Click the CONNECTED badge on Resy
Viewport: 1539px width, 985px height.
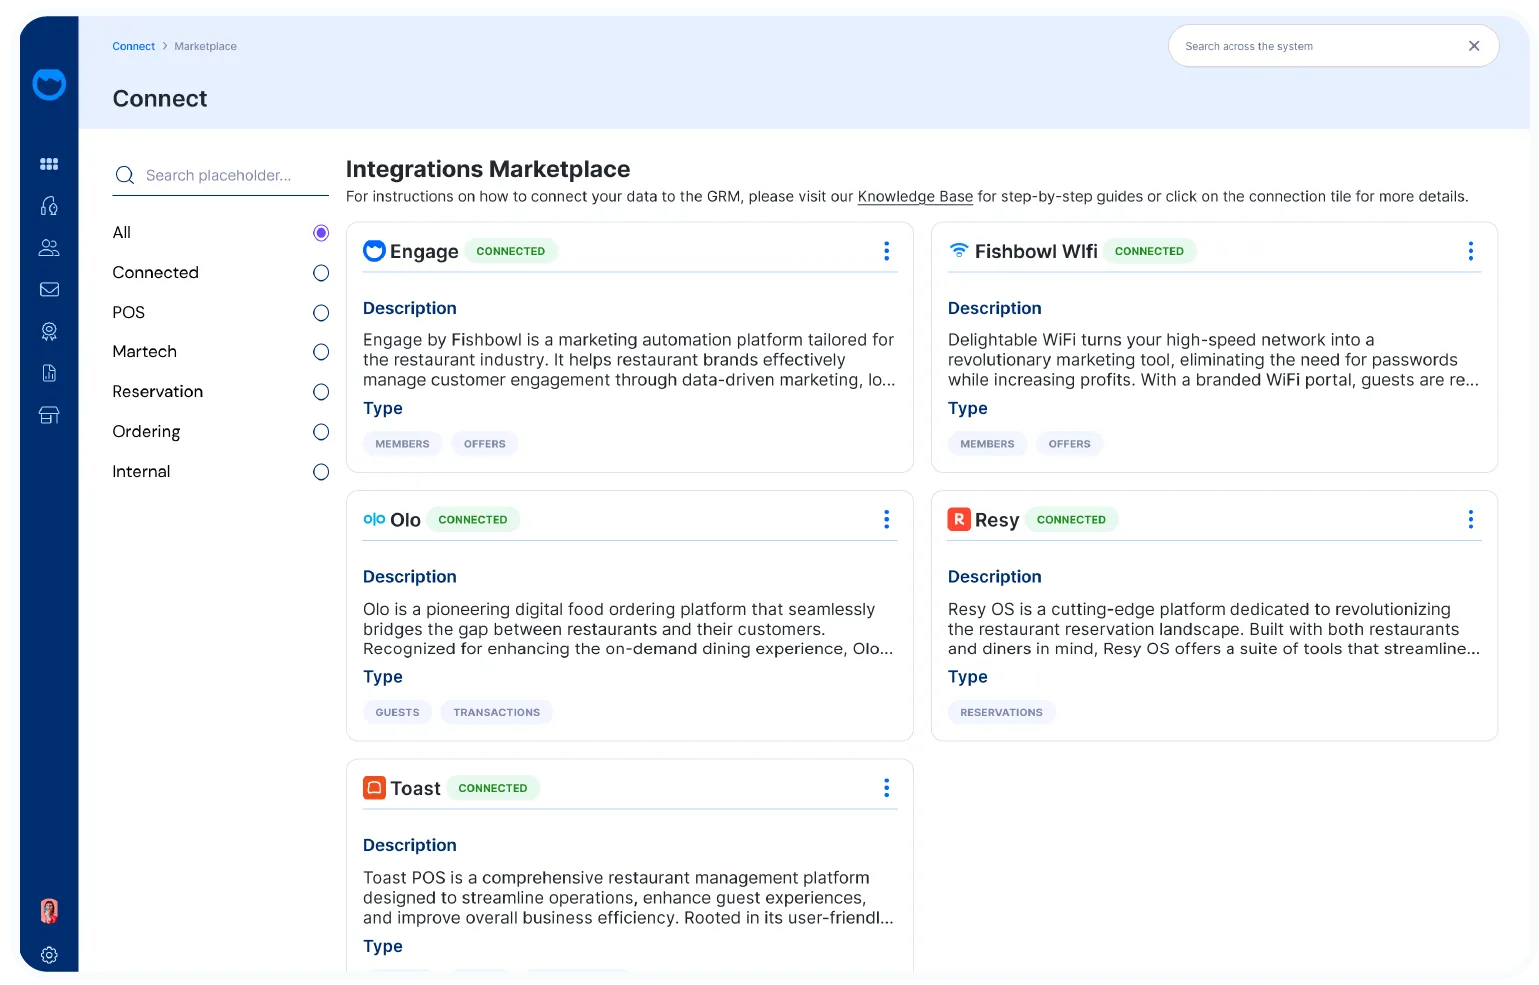pos(1071,519)
